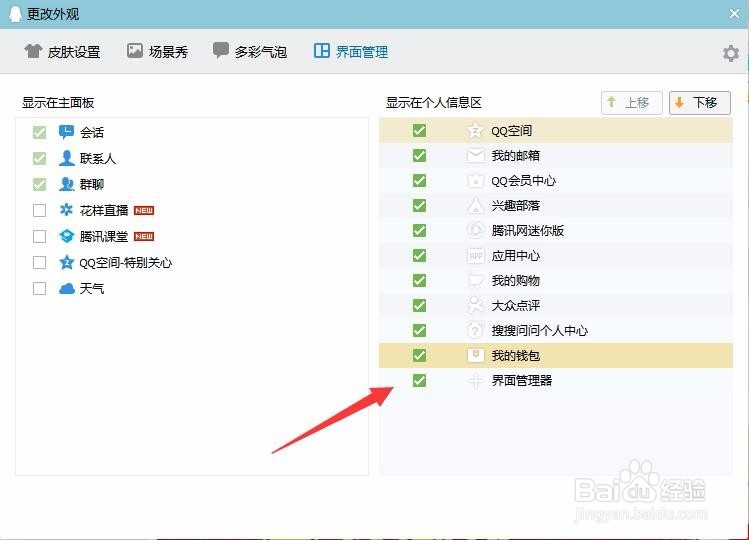The image size is (749, 540).
Task: Click the QQ penguin logo in title bar
Action: point(16,14)
